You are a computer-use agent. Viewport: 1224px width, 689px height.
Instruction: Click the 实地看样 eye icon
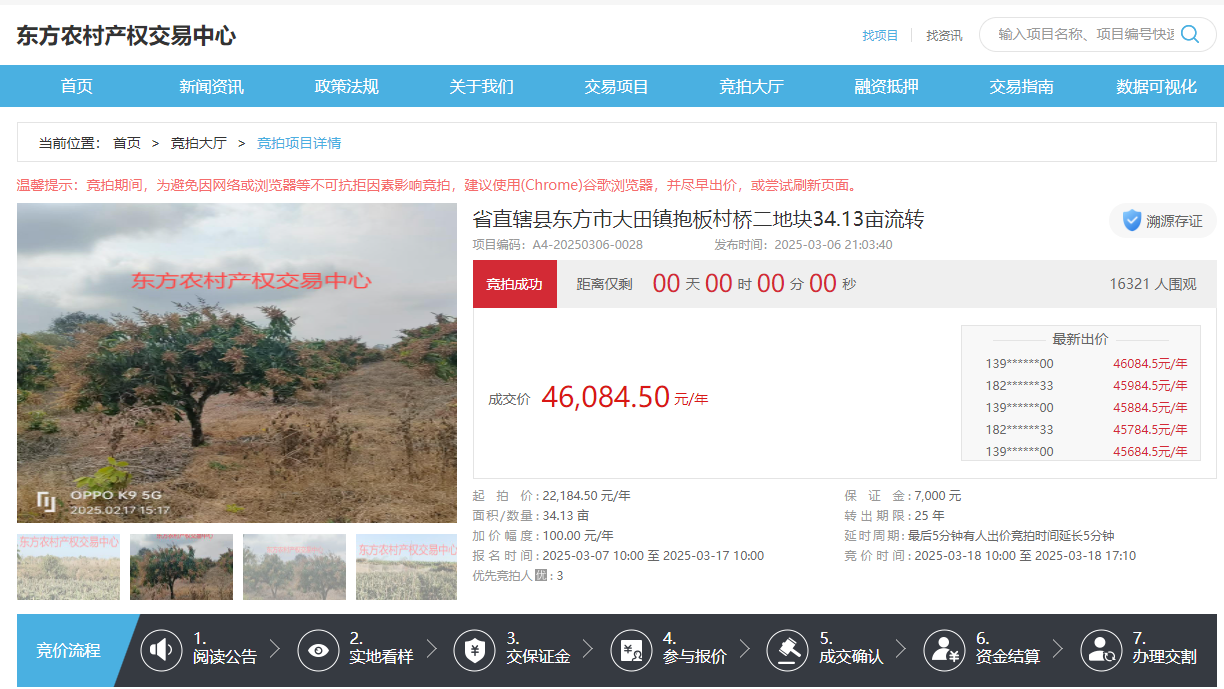coord(318,650)
